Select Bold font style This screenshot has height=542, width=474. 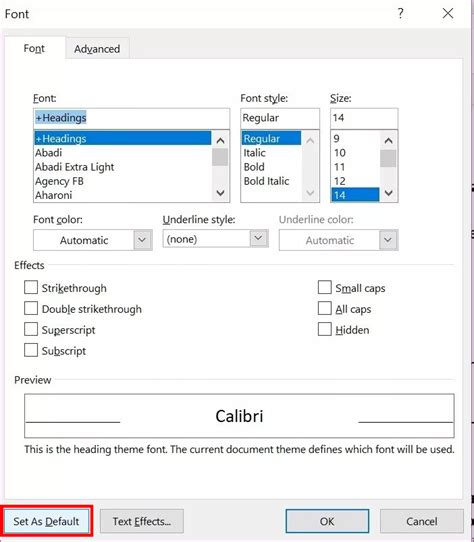tap(271, 167)
